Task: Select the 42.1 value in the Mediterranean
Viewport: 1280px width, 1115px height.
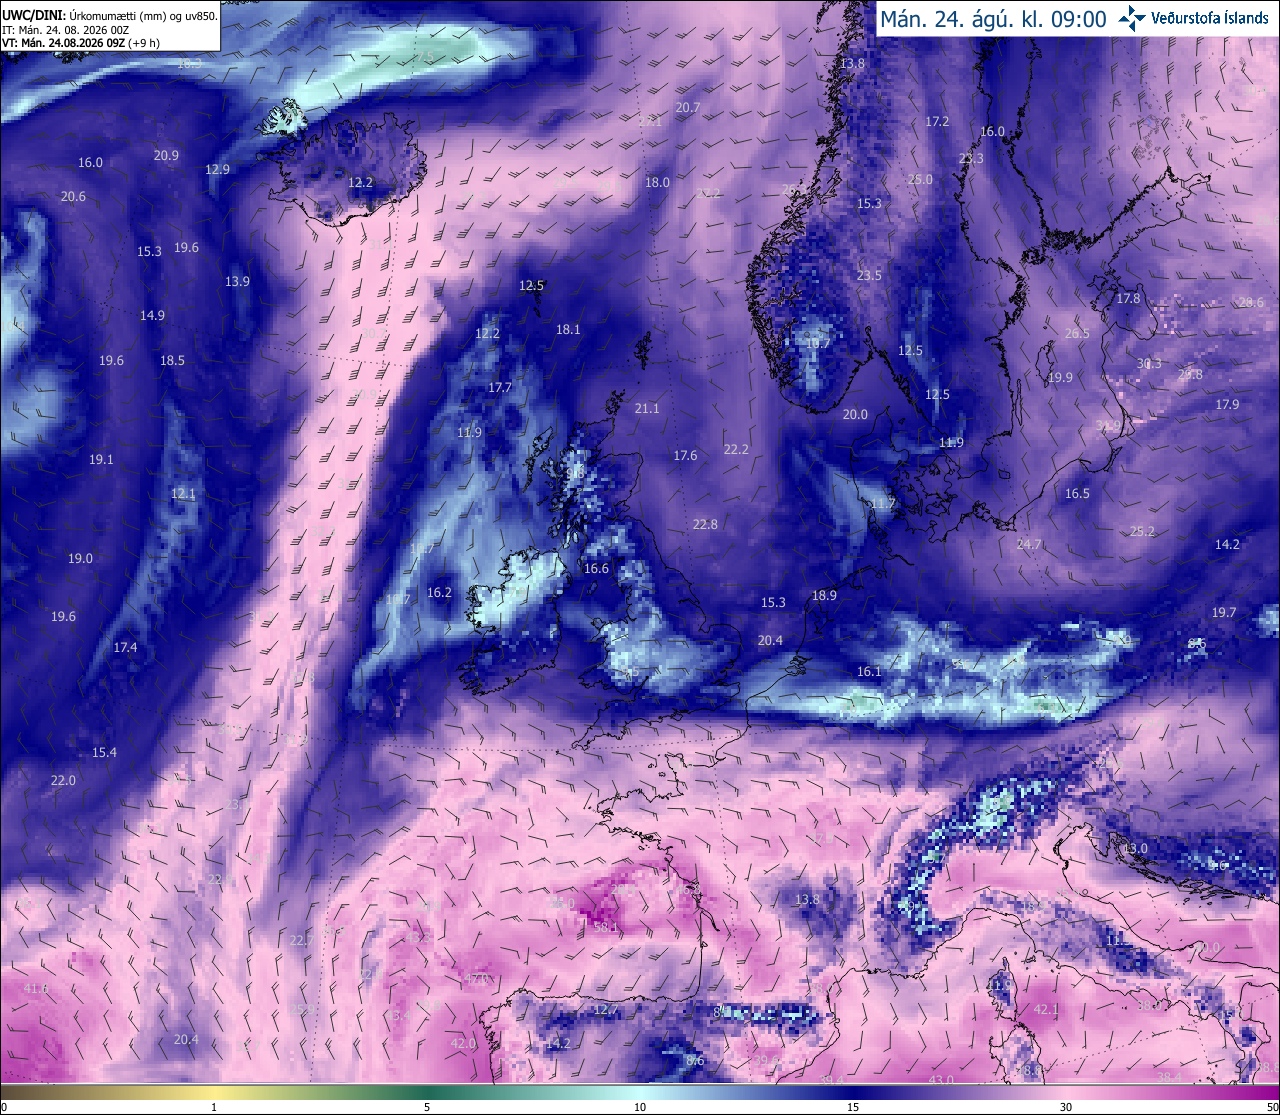Action: (1046, 1010)
